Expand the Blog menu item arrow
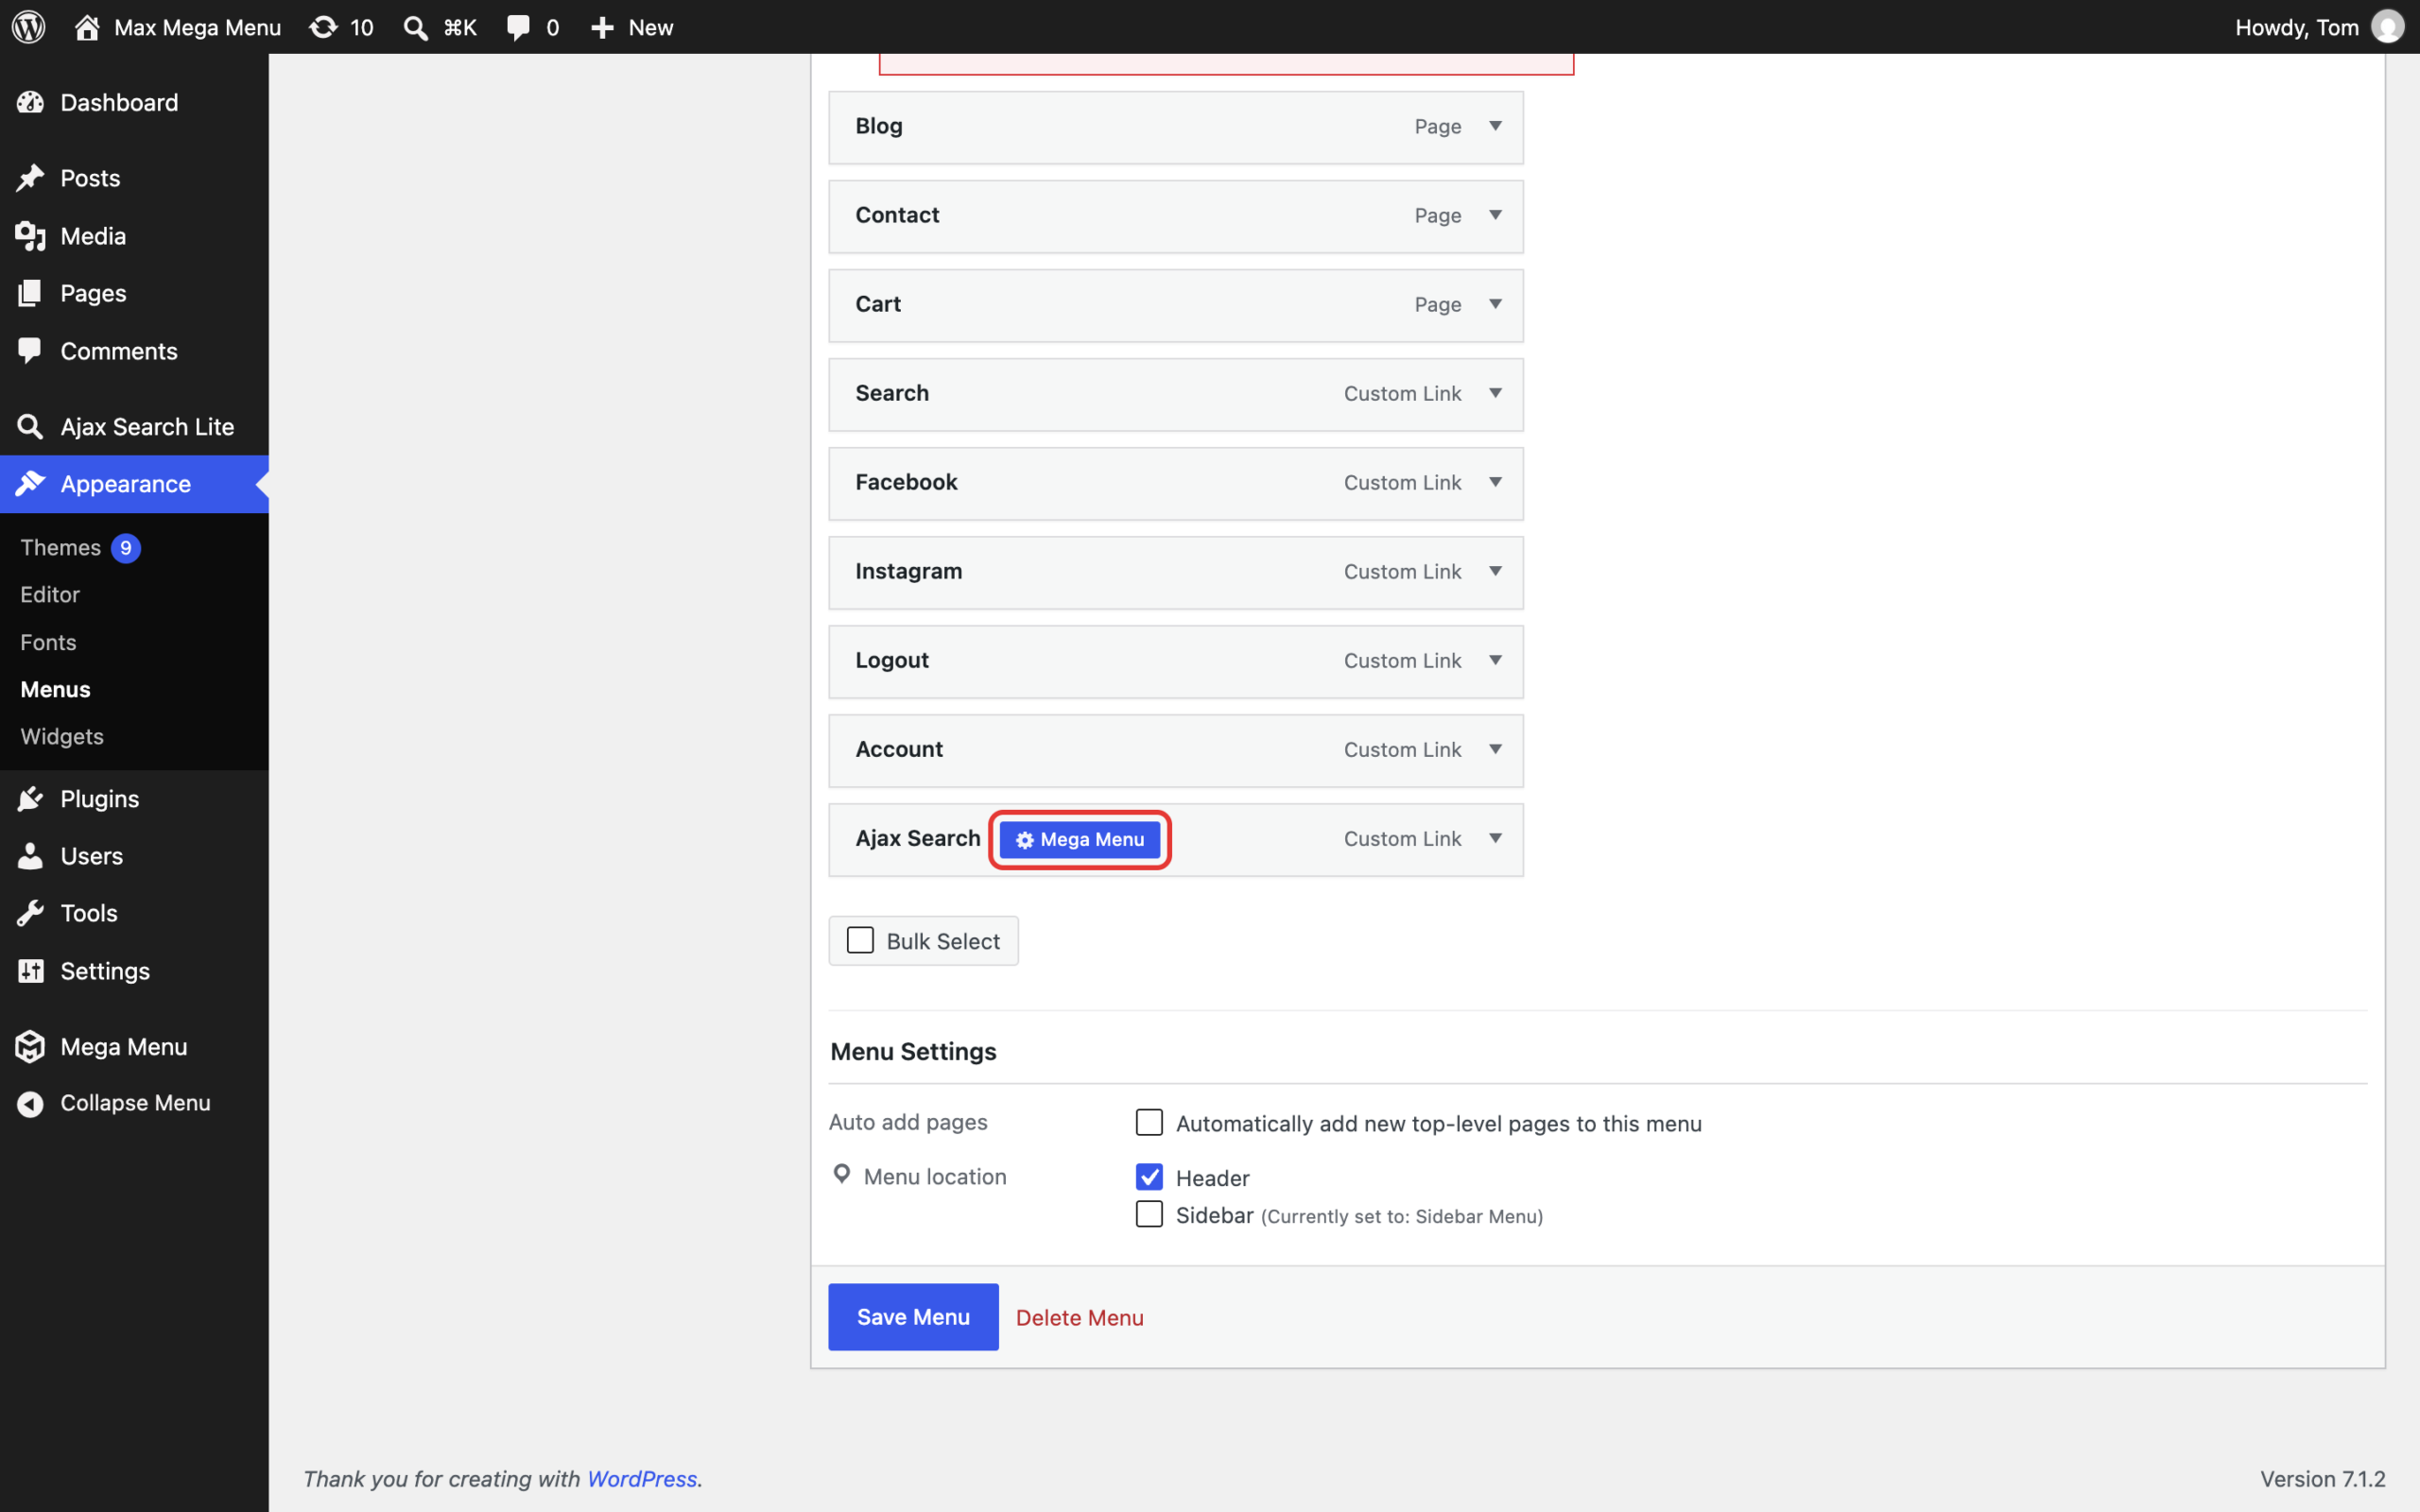 point(1495,126)
